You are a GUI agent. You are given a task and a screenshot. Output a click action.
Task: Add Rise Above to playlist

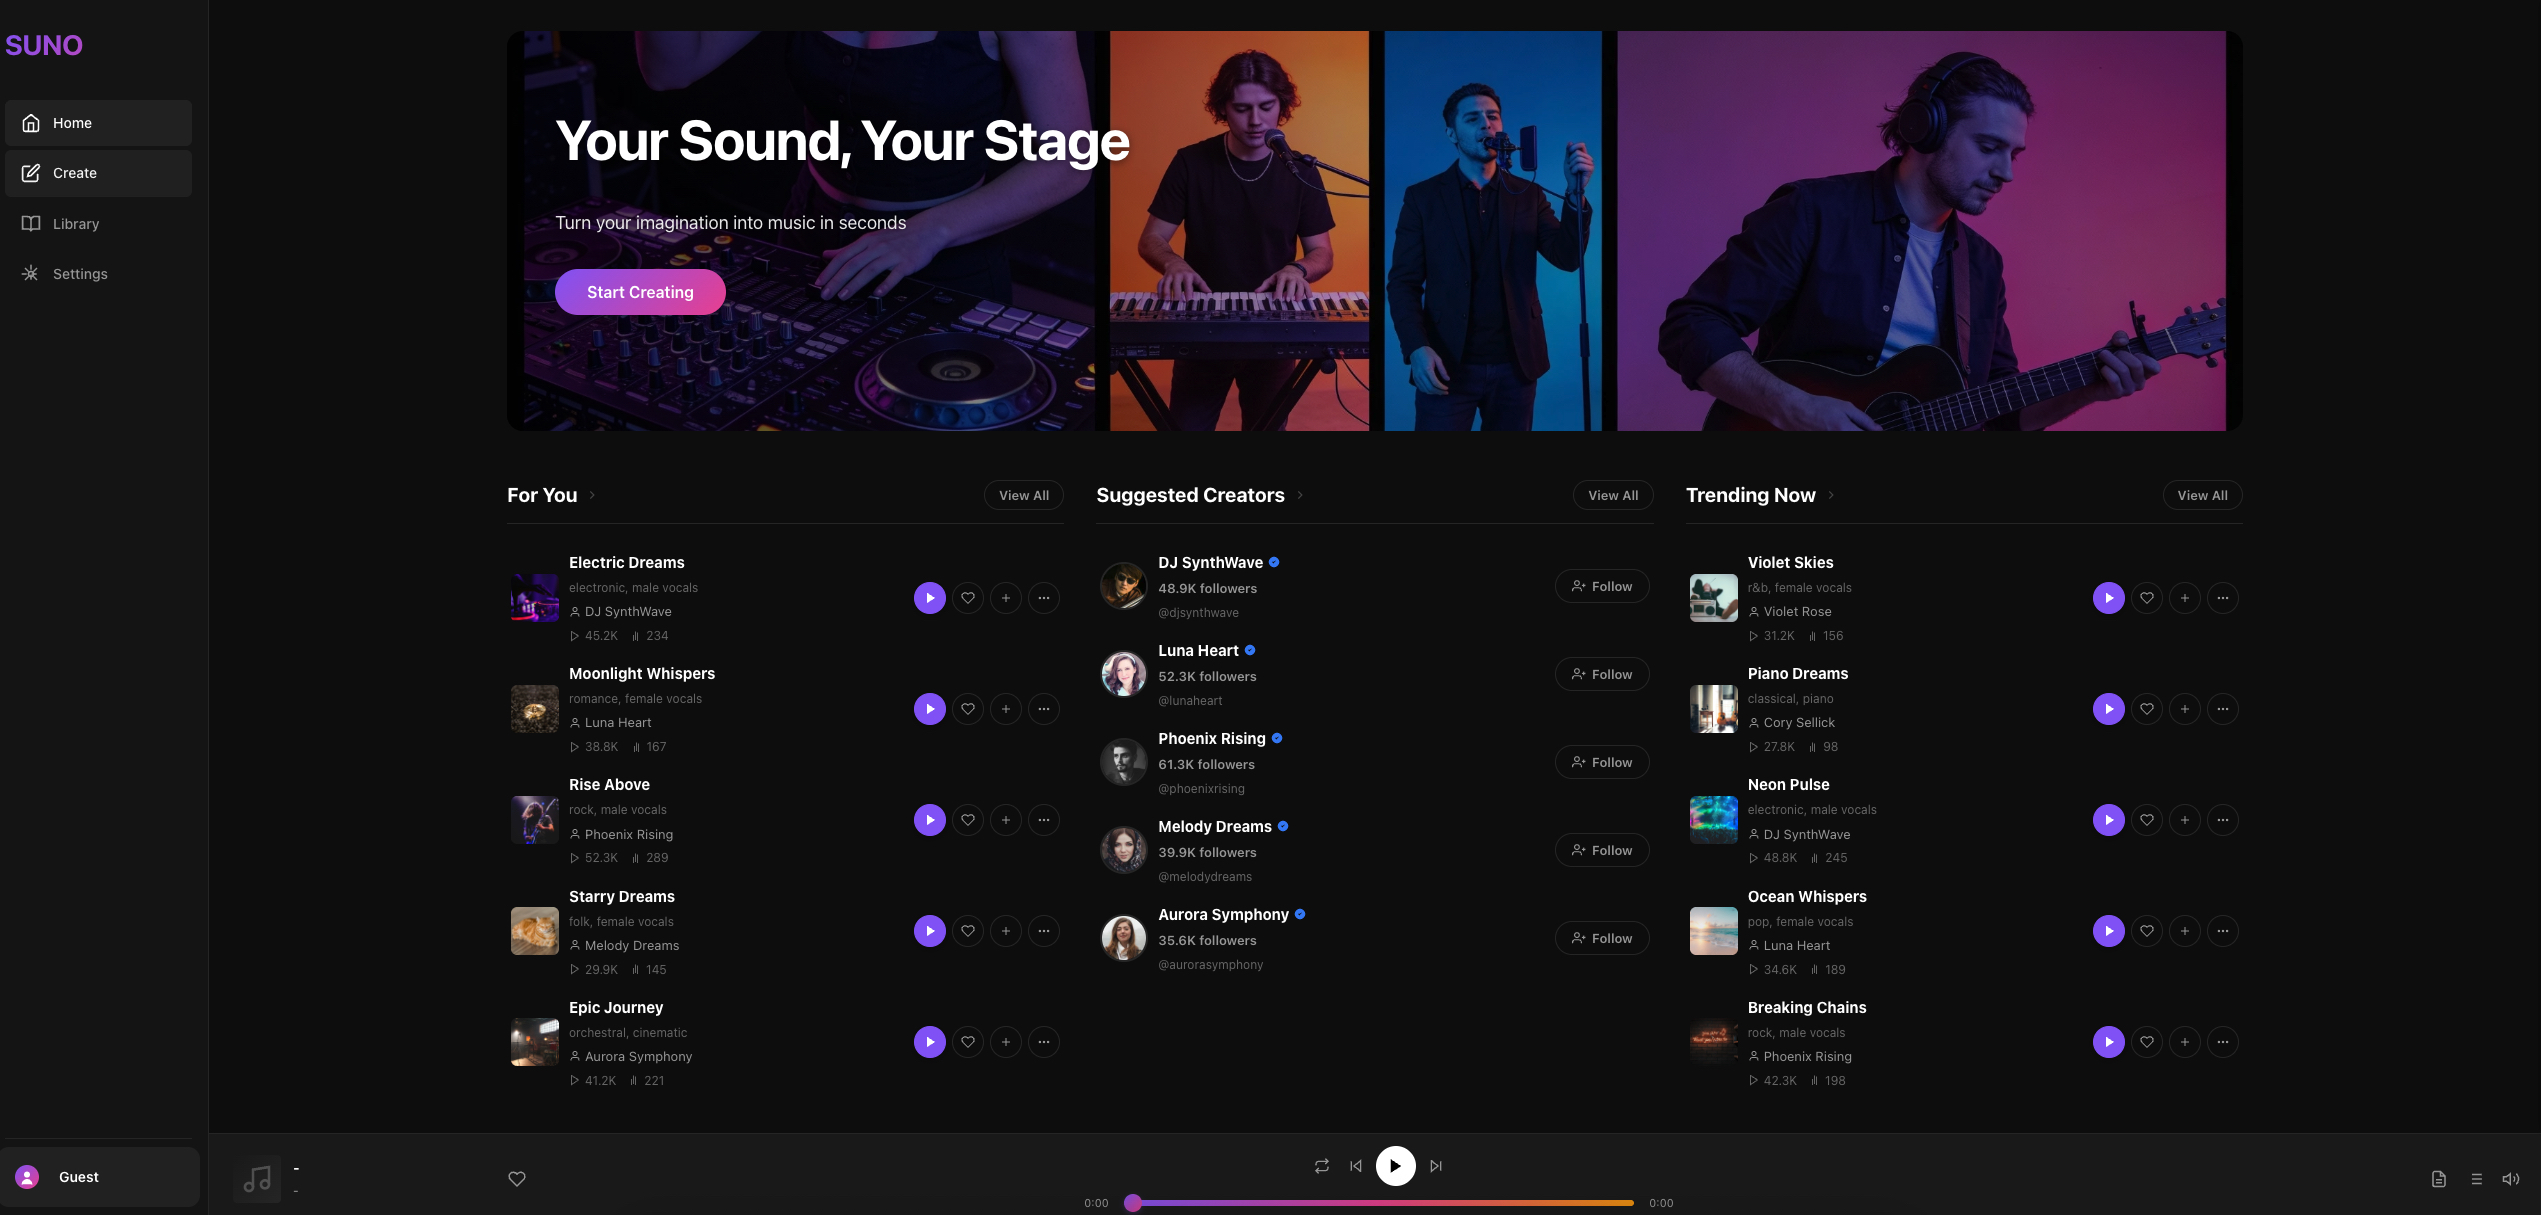[1005, 820]
